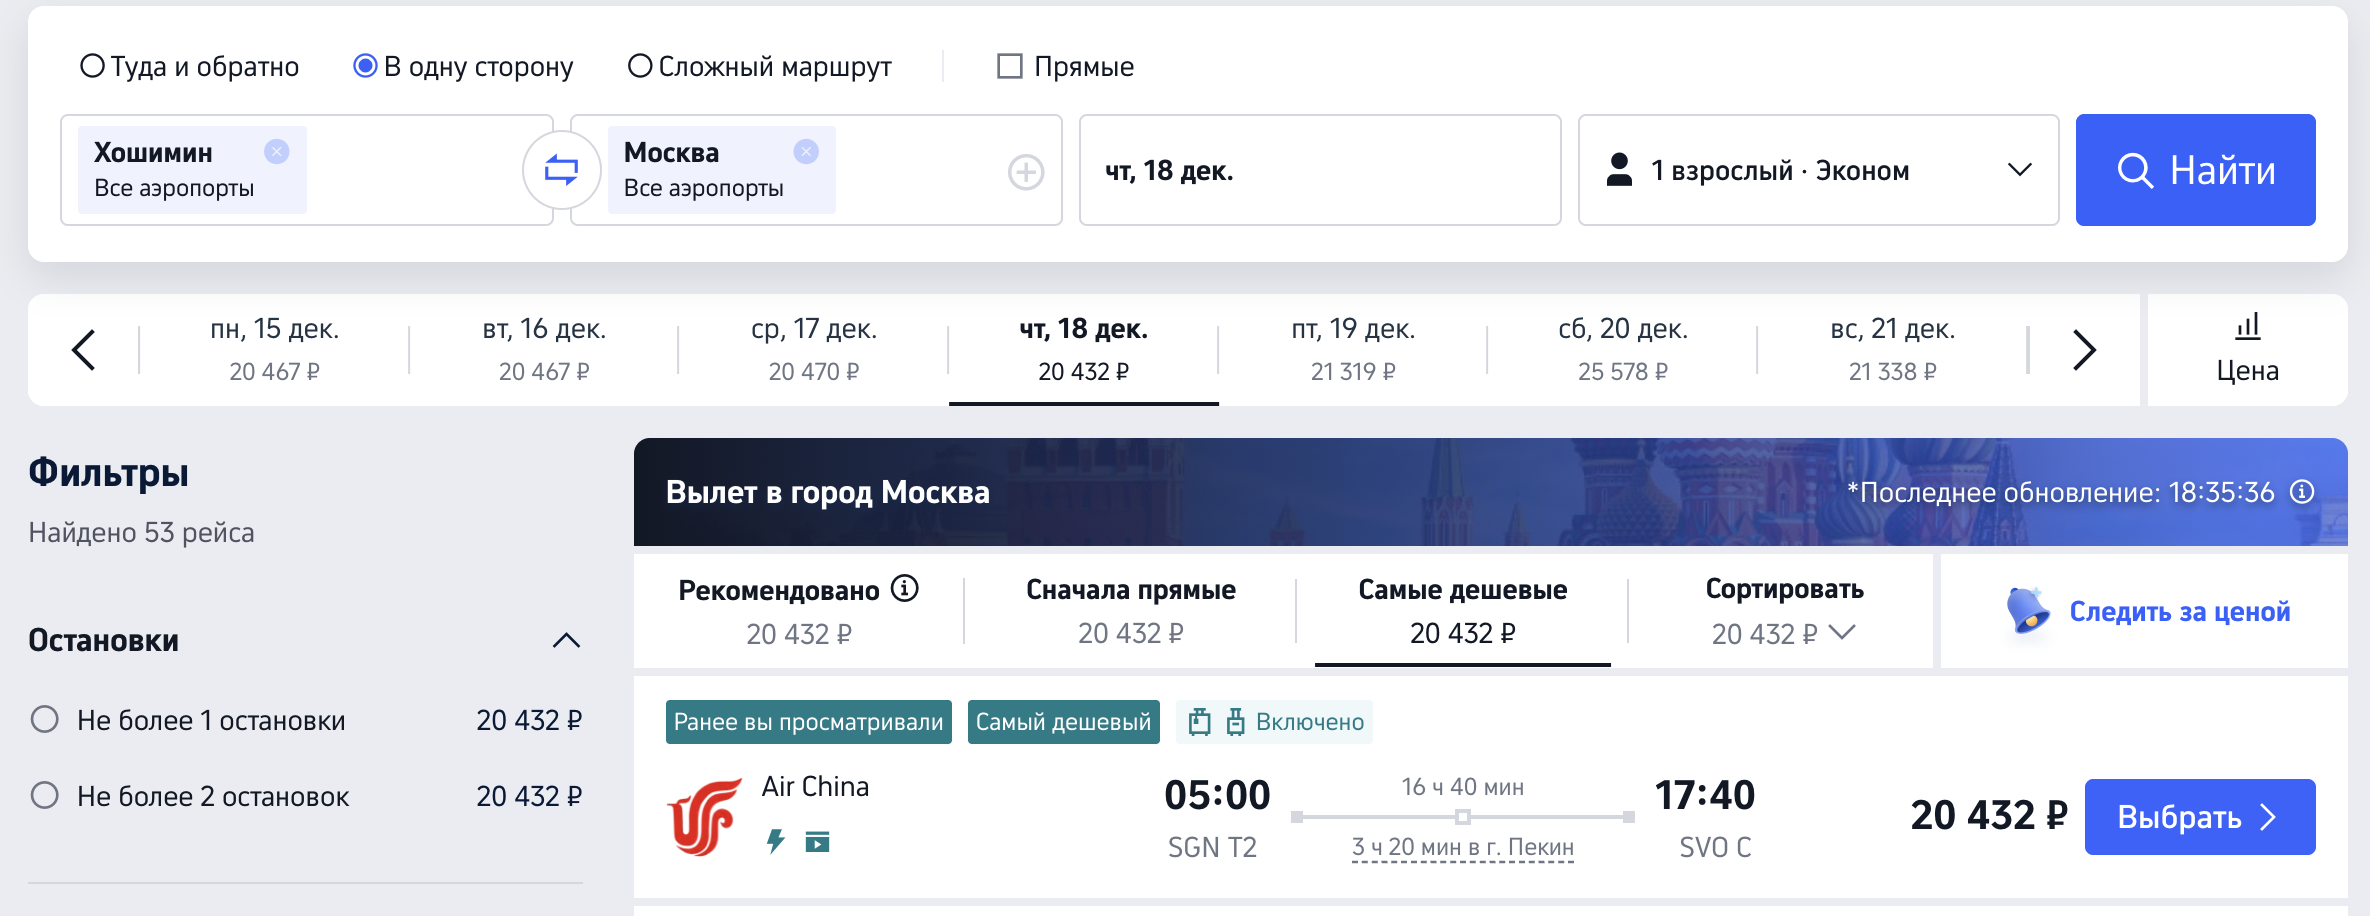
Task: Show previous dates with left arrow
Action: coord(84,350)
